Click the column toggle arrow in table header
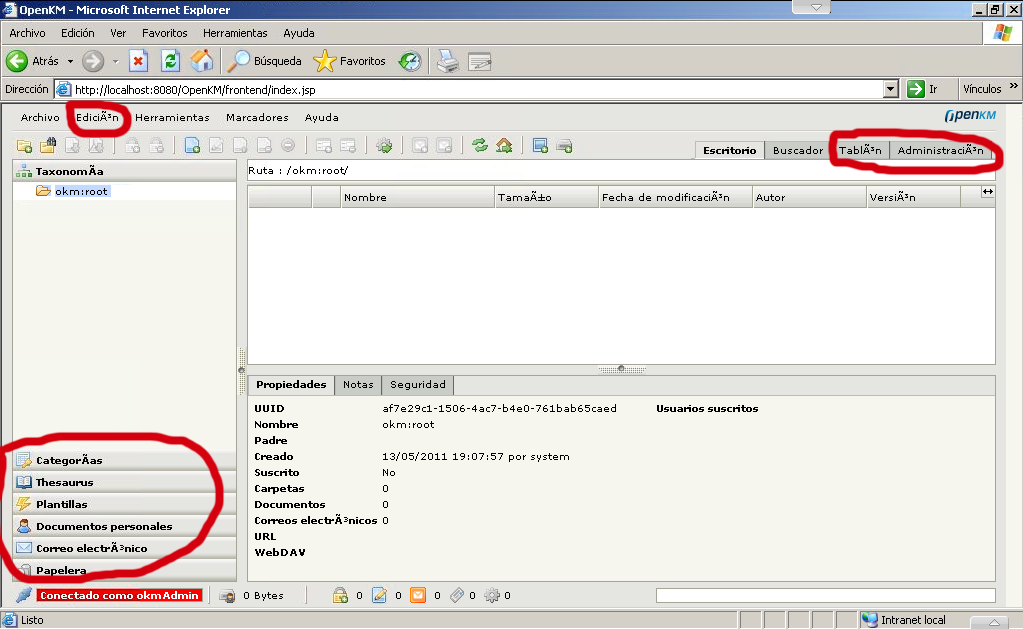 (x=987, y=192)
